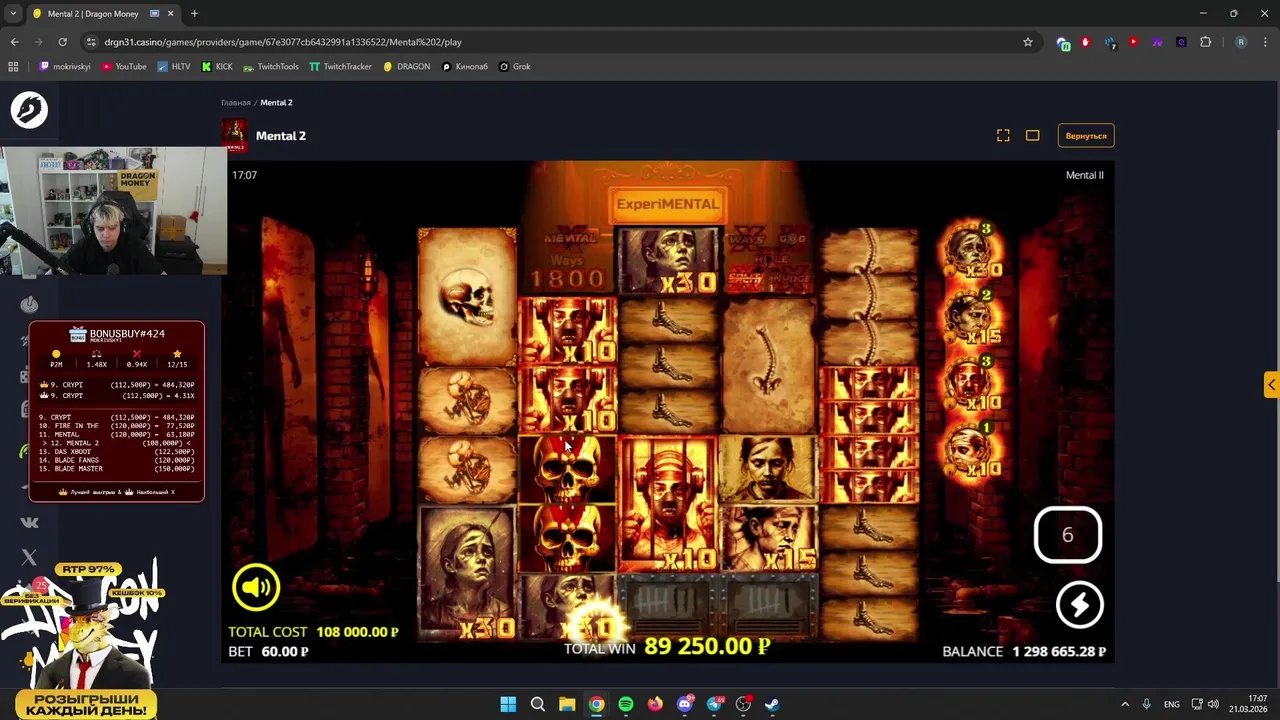Open the Chrome extensions puzzle menu
Image resolution: width=1280 pixels, height=720 pixels.
(x=1205, y=42)
